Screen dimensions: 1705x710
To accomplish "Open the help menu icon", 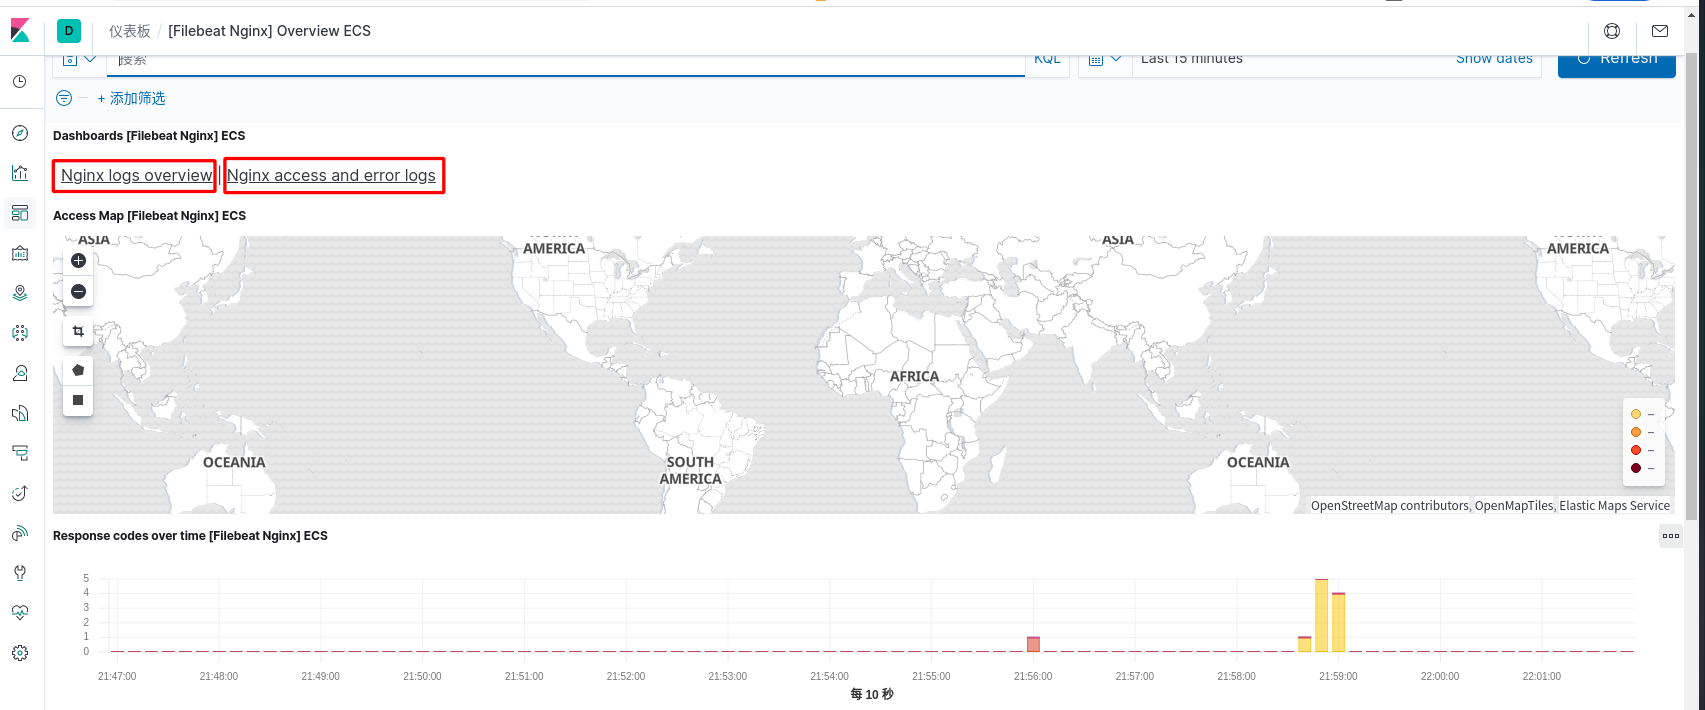I will coord(1612,31).
